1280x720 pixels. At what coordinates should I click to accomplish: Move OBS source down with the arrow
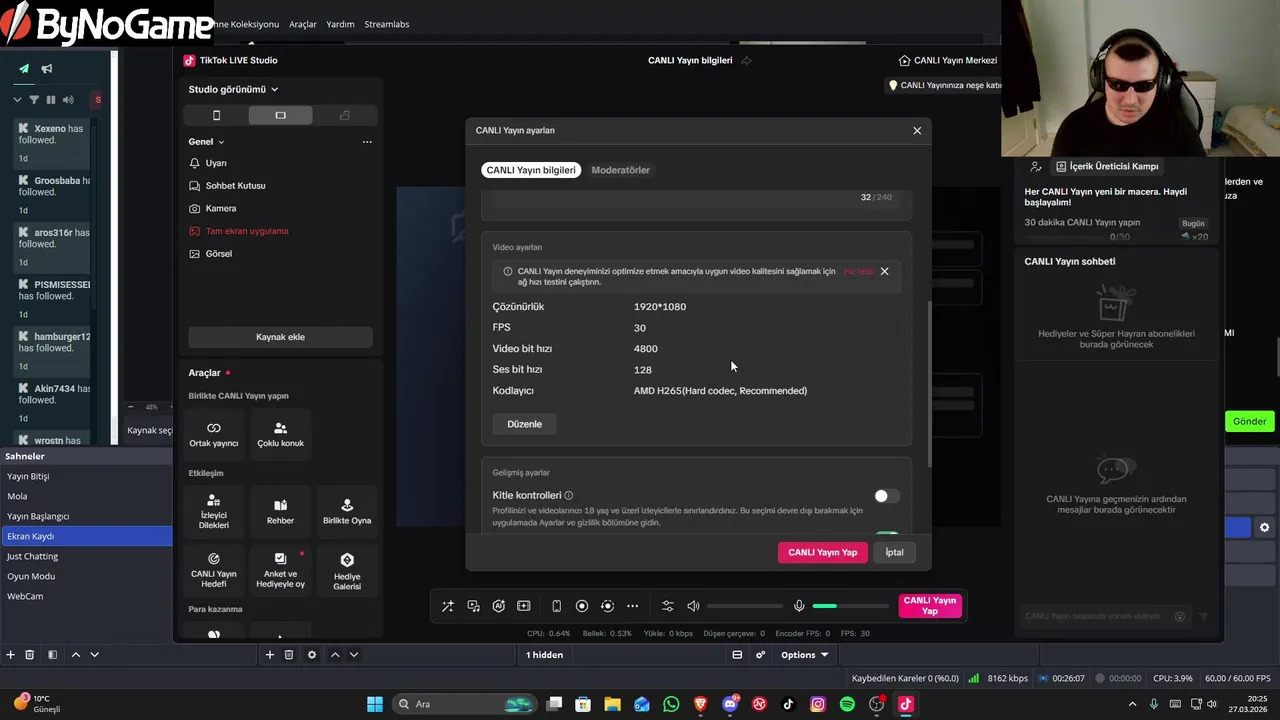(x=354, y=655)
